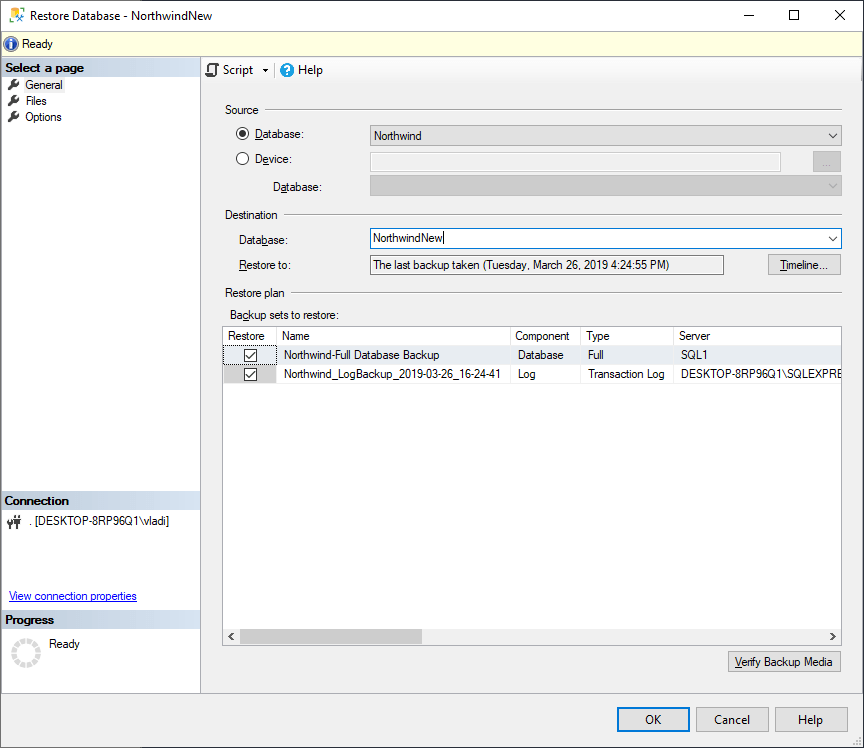Uncheck Northwind_LogBackup restore checkbox
Screen dimensions: 864x748
point(250,374)
